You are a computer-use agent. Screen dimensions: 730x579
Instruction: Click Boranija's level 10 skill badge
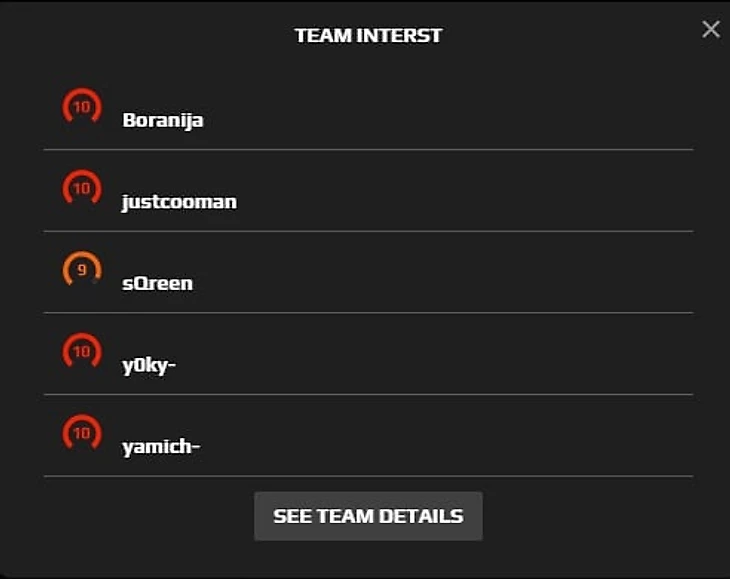tap(82, 107)
